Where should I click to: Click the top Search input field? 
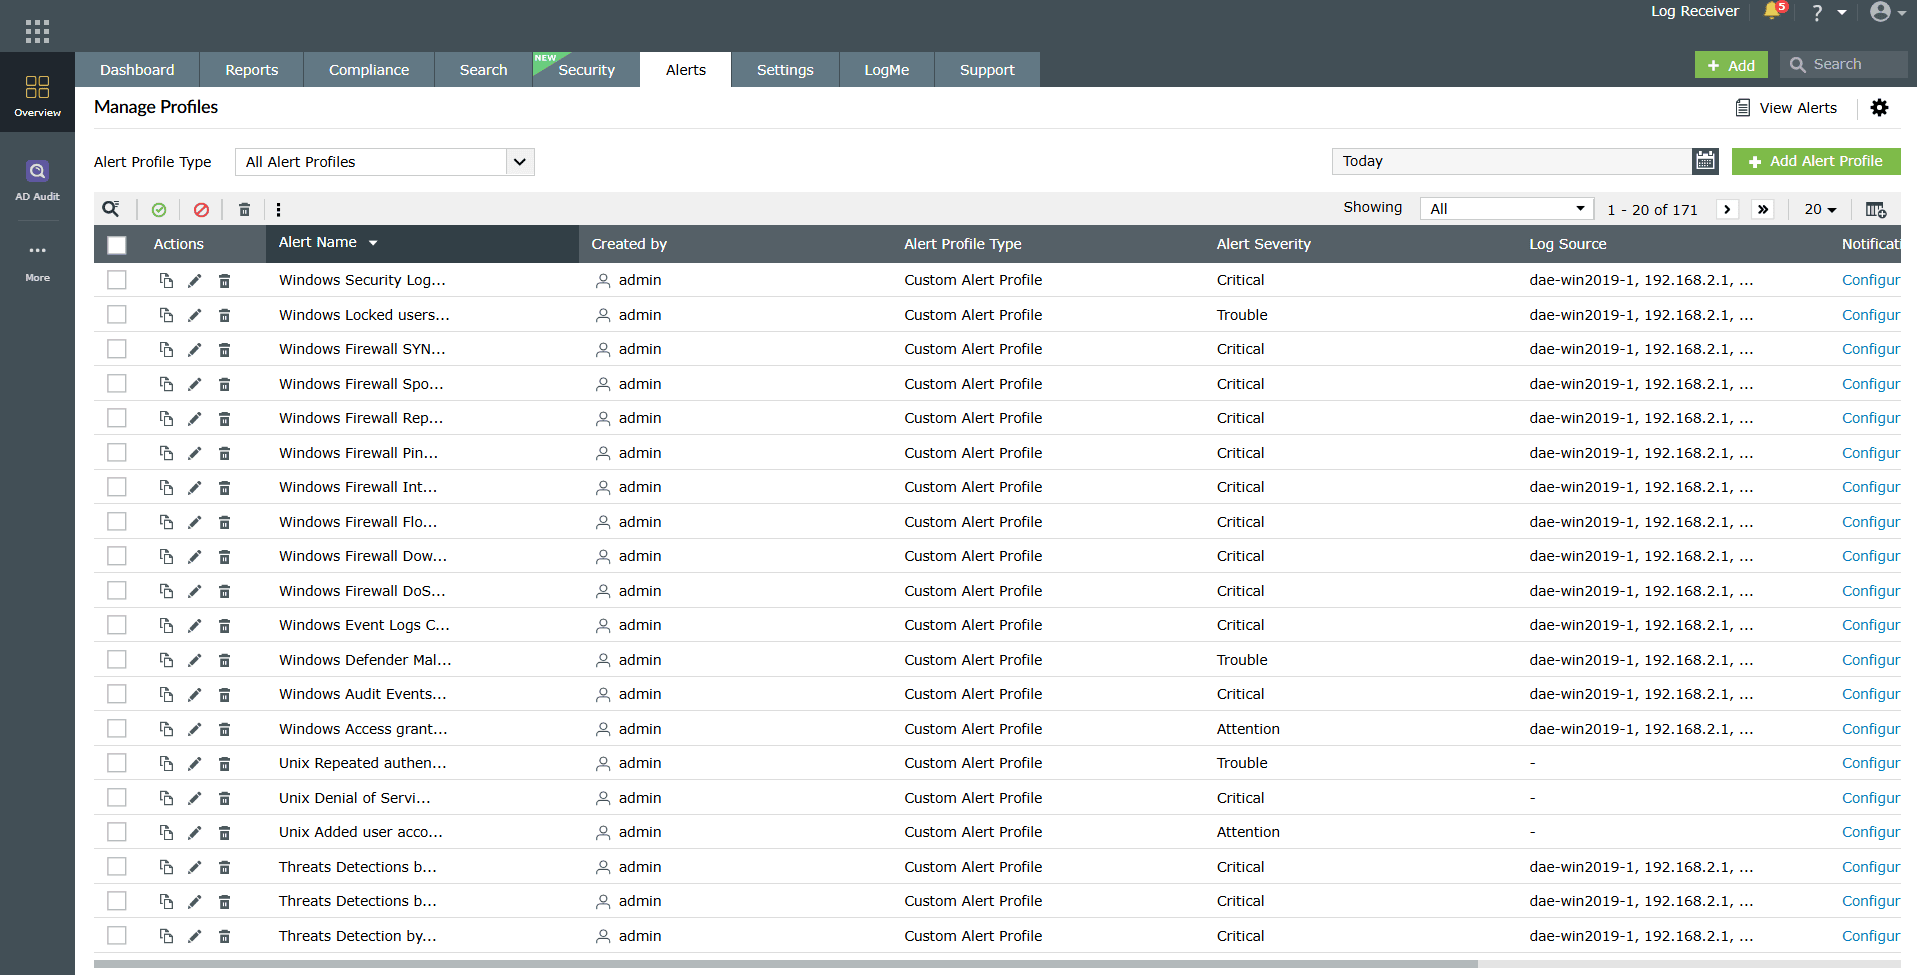coord(1843,65)
